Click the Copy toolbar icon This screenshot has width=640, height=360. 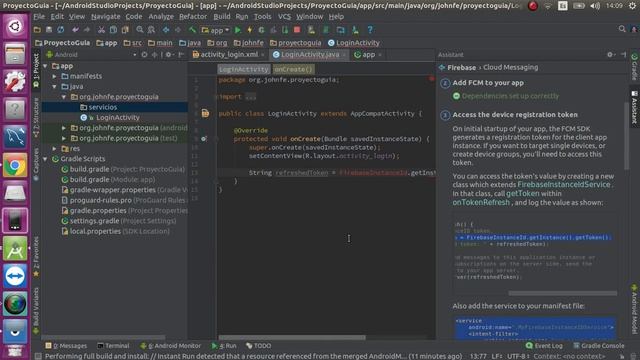(113, 30)
